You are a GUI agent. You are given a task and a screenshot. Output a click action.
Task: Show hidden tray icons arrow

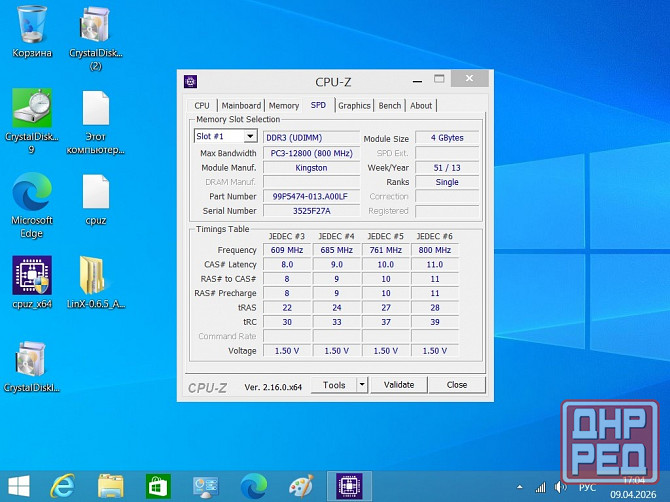pos(519,487)
